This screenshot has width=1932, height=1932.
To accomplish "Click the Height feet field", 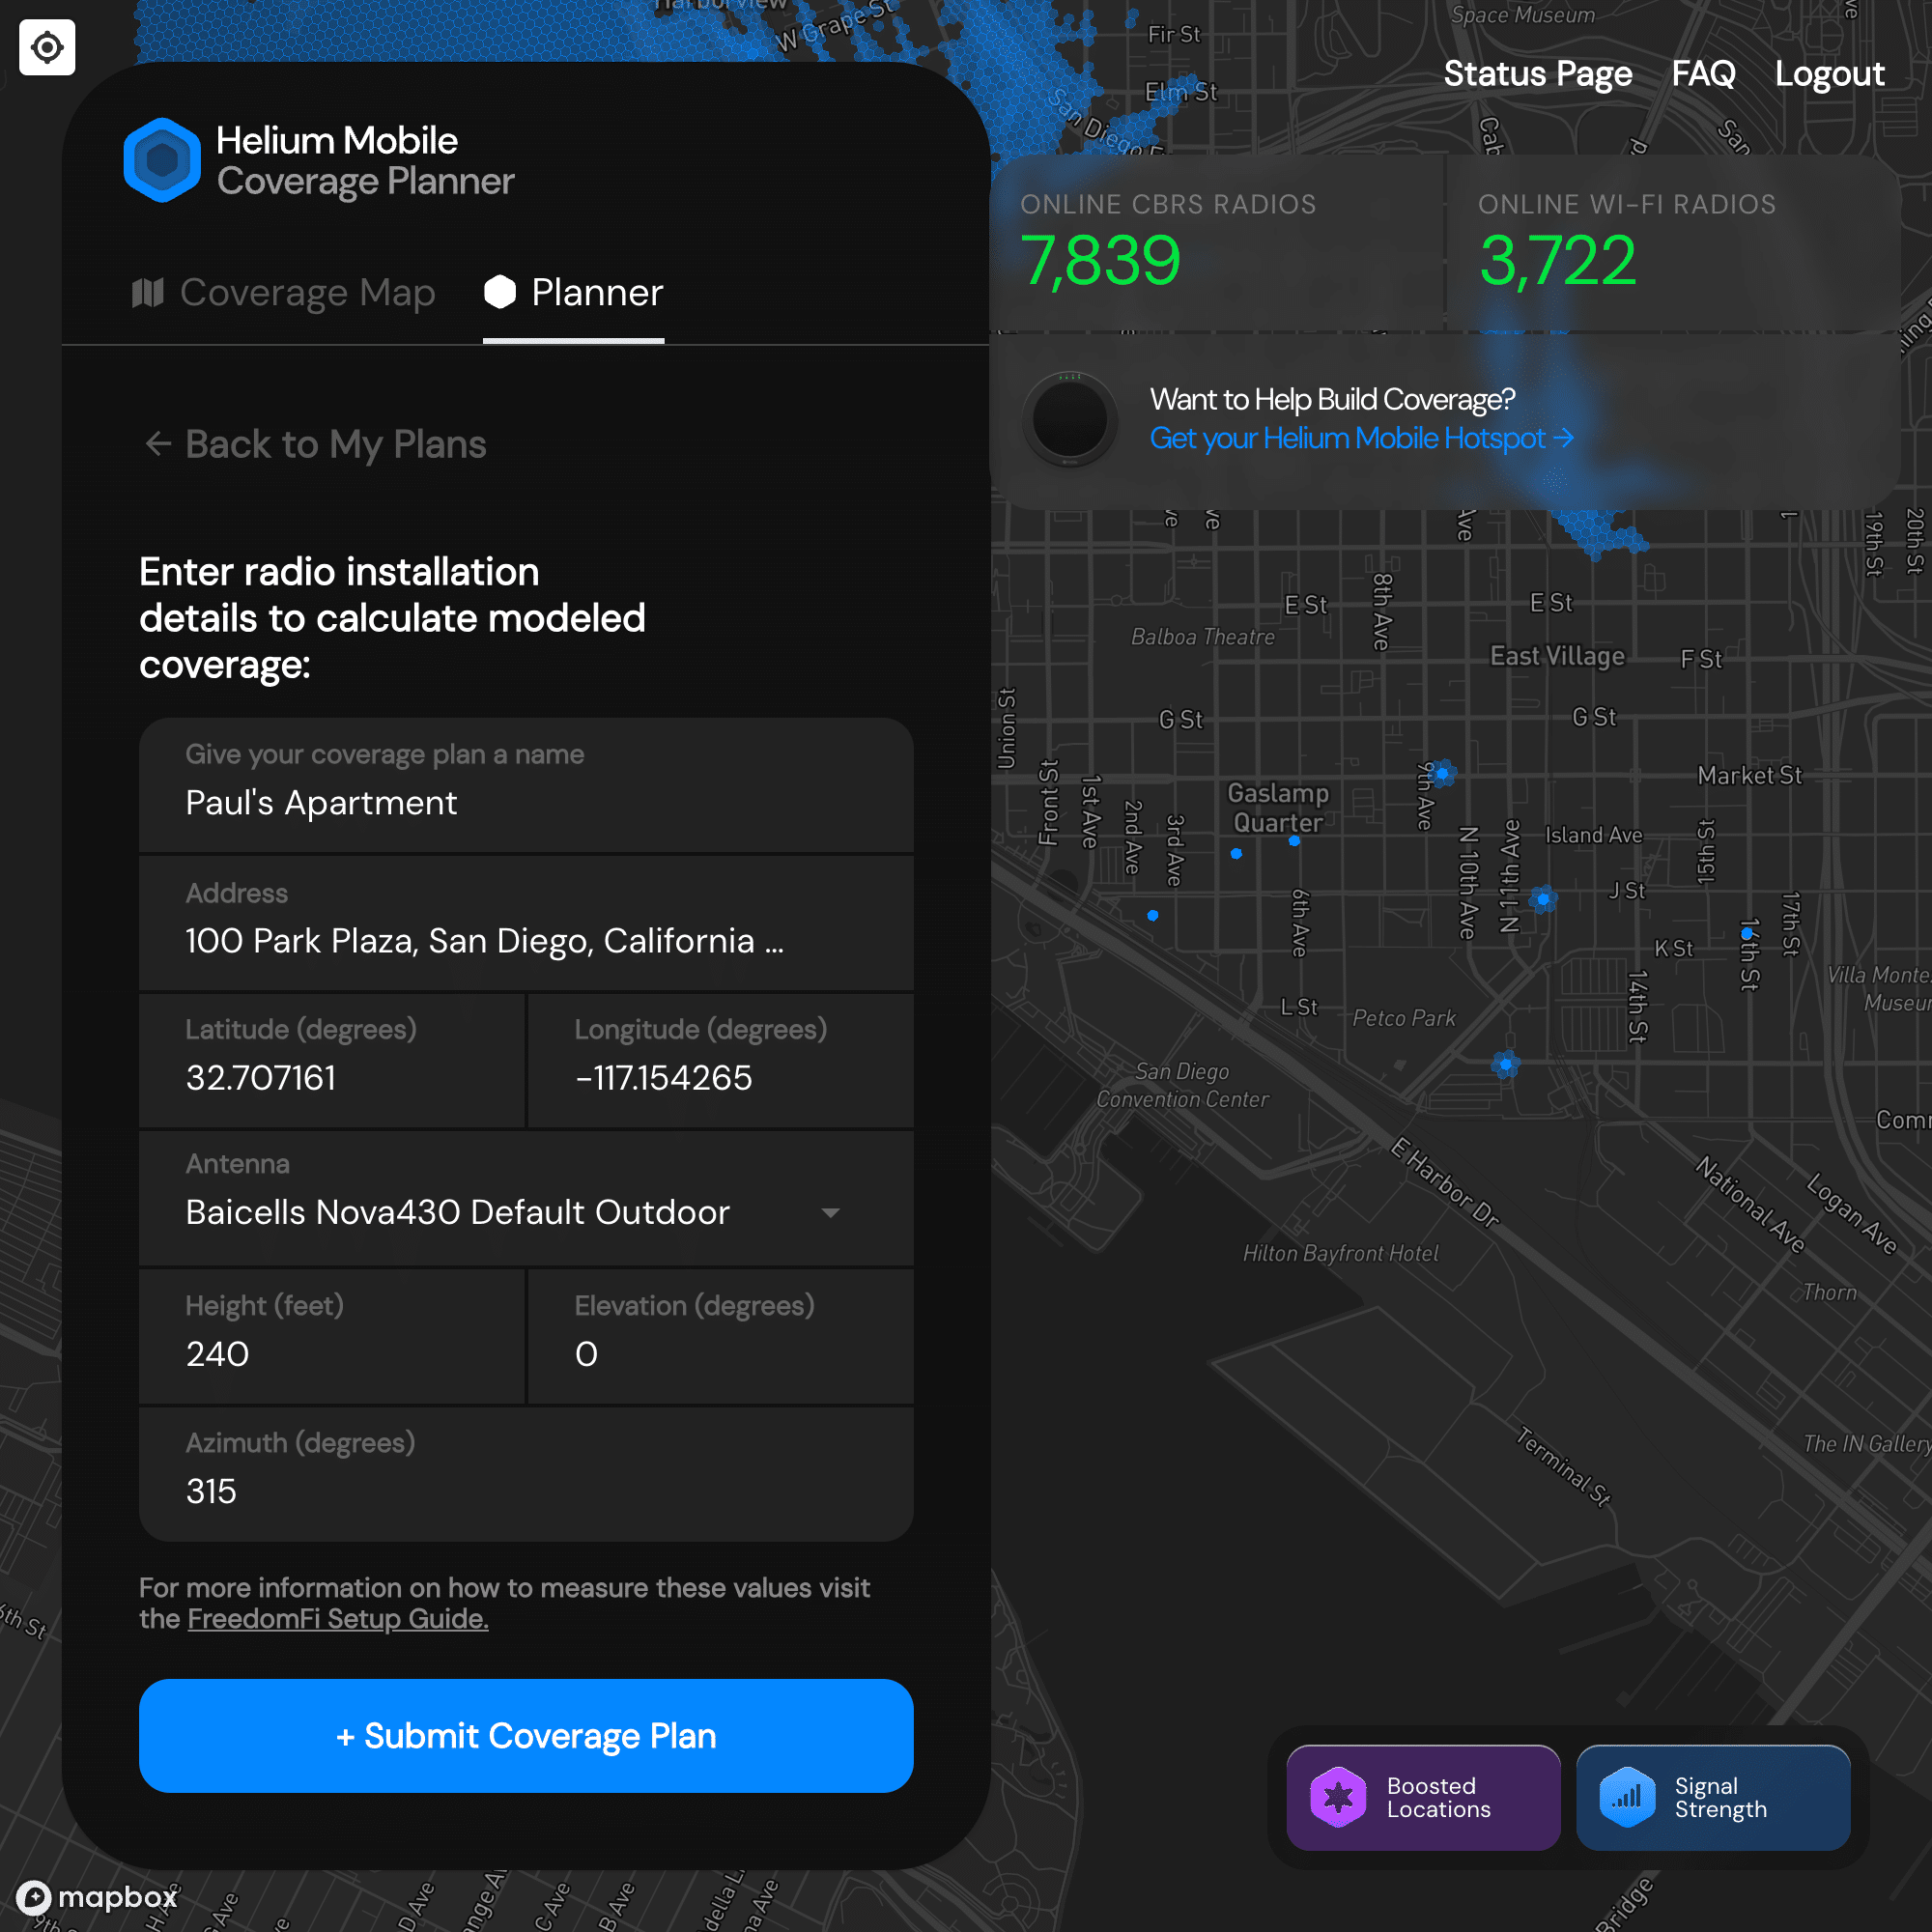I will point(332,1336).
